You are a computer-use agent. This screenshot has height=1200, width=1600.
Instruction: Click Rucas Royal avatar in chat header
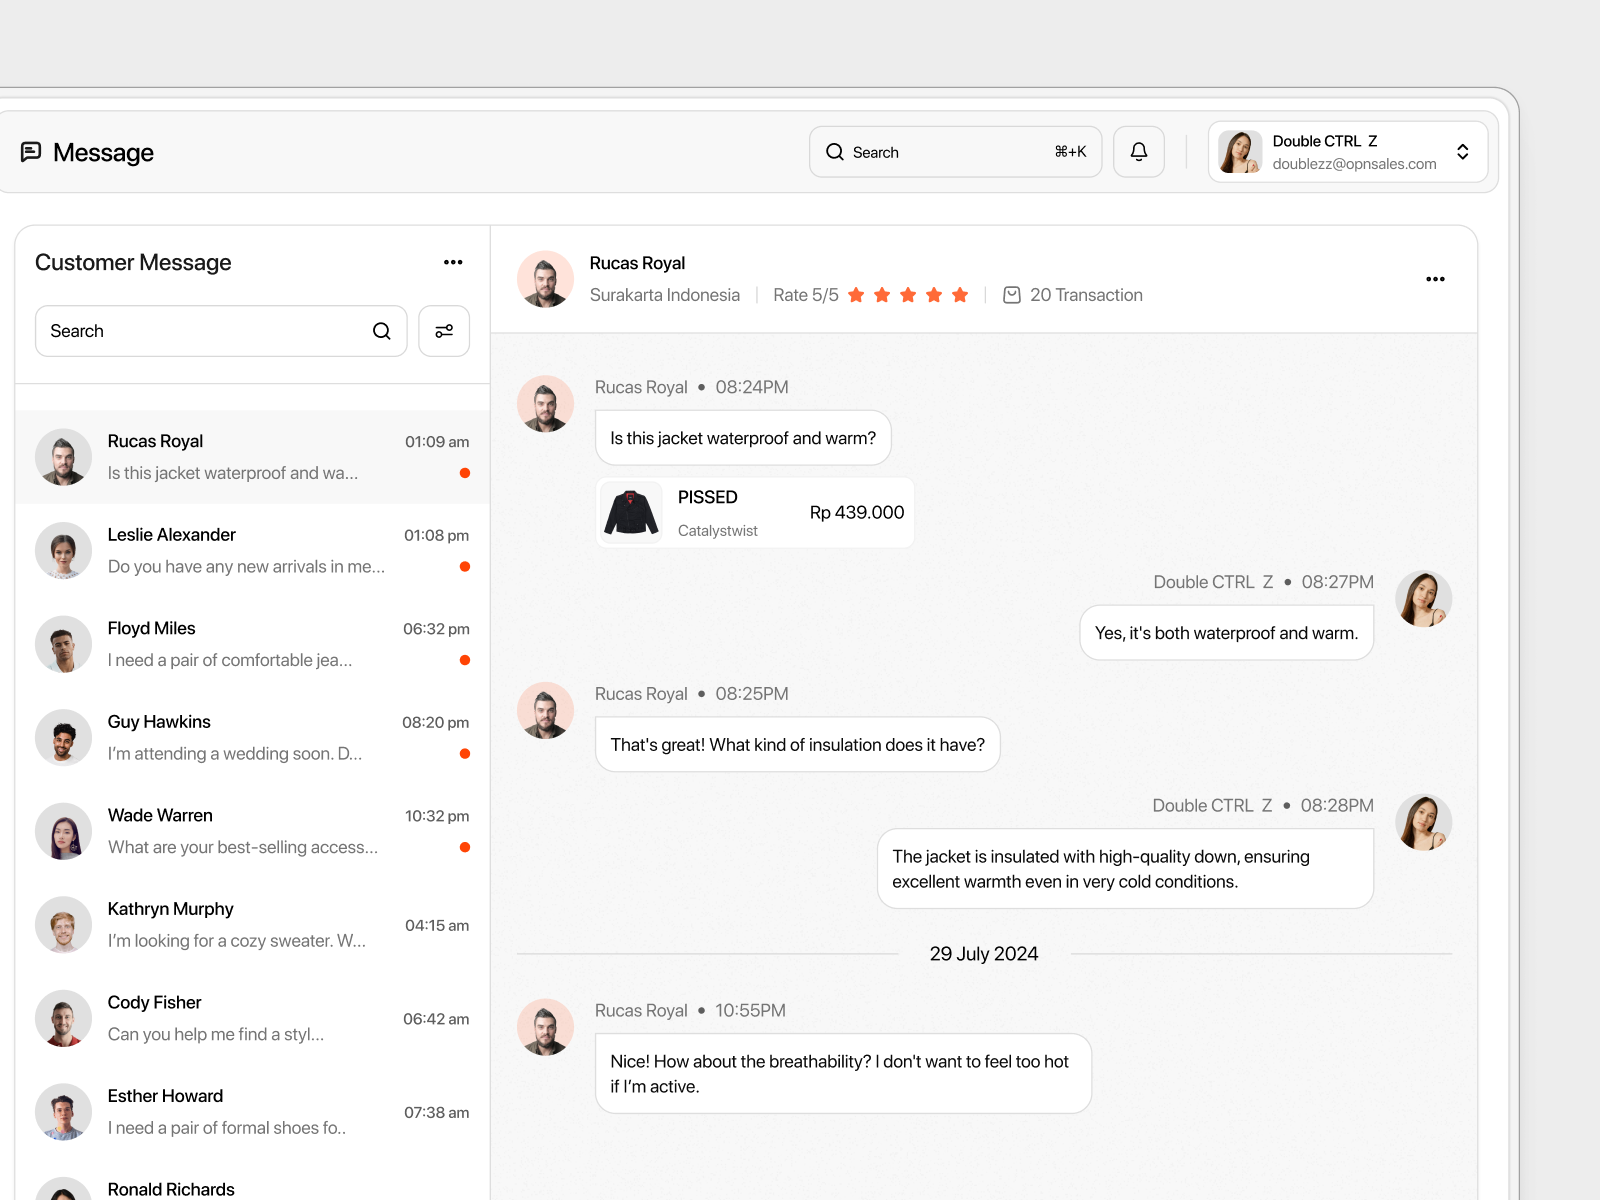545,279
